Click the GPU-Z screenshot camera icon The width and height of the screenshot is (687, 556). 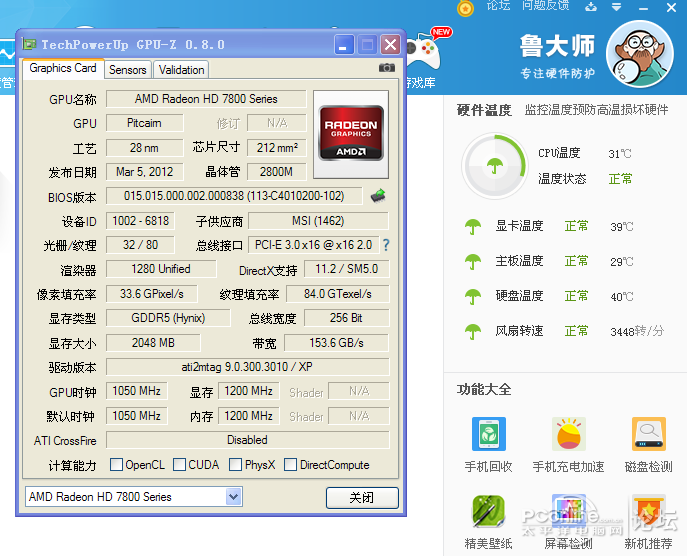[x=386, y=68]
